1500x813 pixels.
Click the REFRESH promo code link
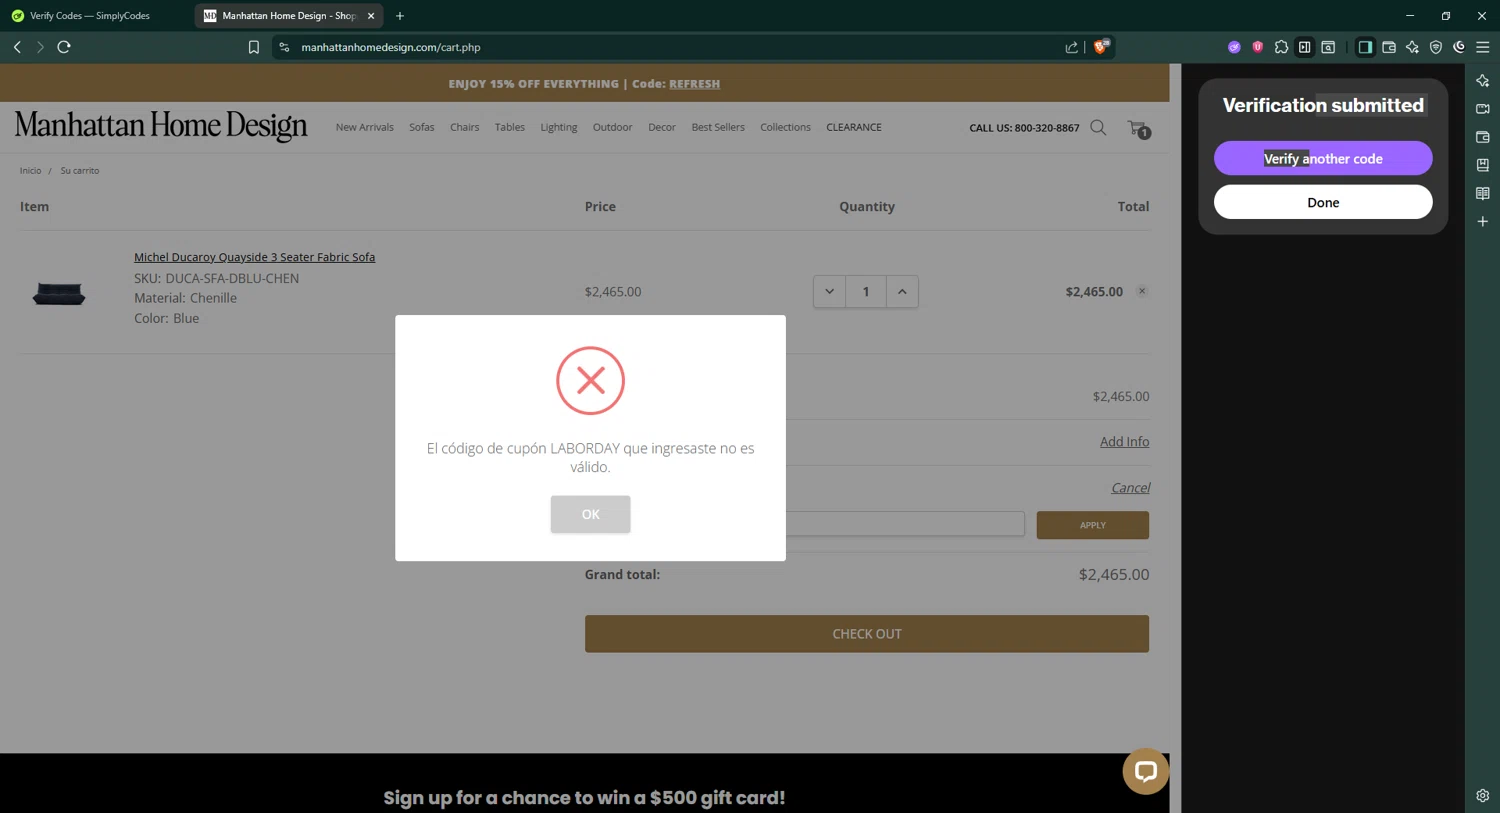tap(694, 84)
